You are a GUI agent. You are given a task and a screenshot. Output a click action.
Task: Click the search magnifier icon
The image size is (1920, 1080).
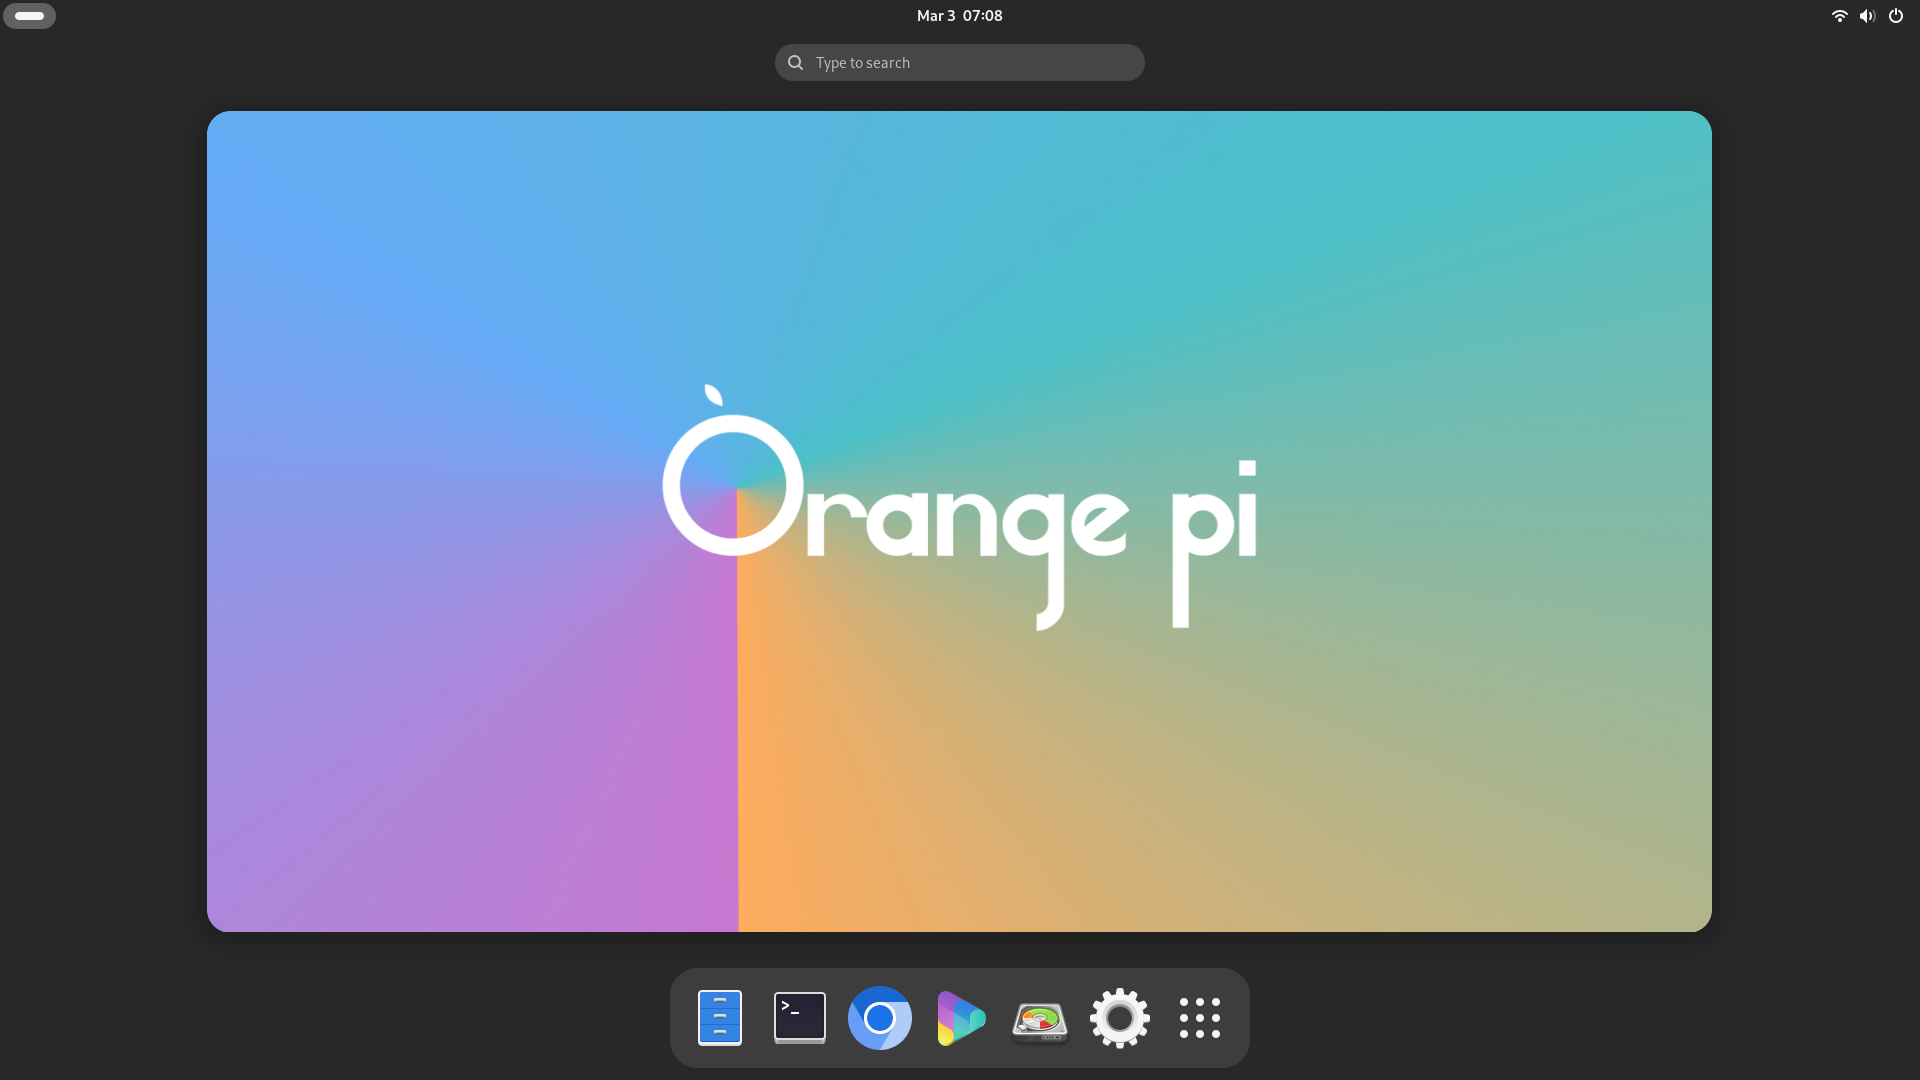tap(795, 63)
